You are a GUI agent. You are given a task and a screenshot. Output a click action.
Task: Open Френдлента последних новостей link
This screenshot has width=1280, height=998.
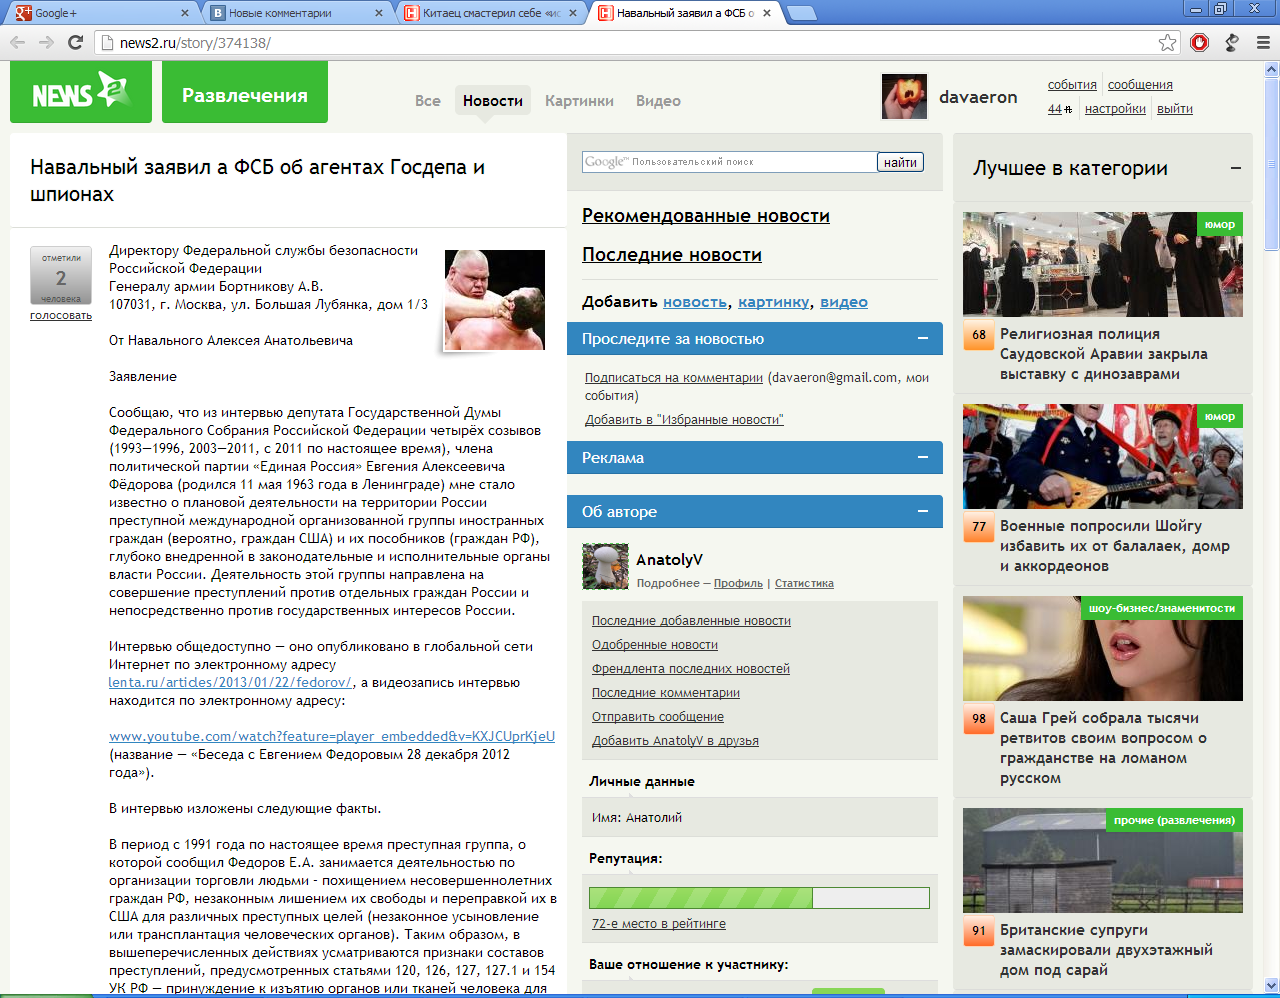coord(691,669)
